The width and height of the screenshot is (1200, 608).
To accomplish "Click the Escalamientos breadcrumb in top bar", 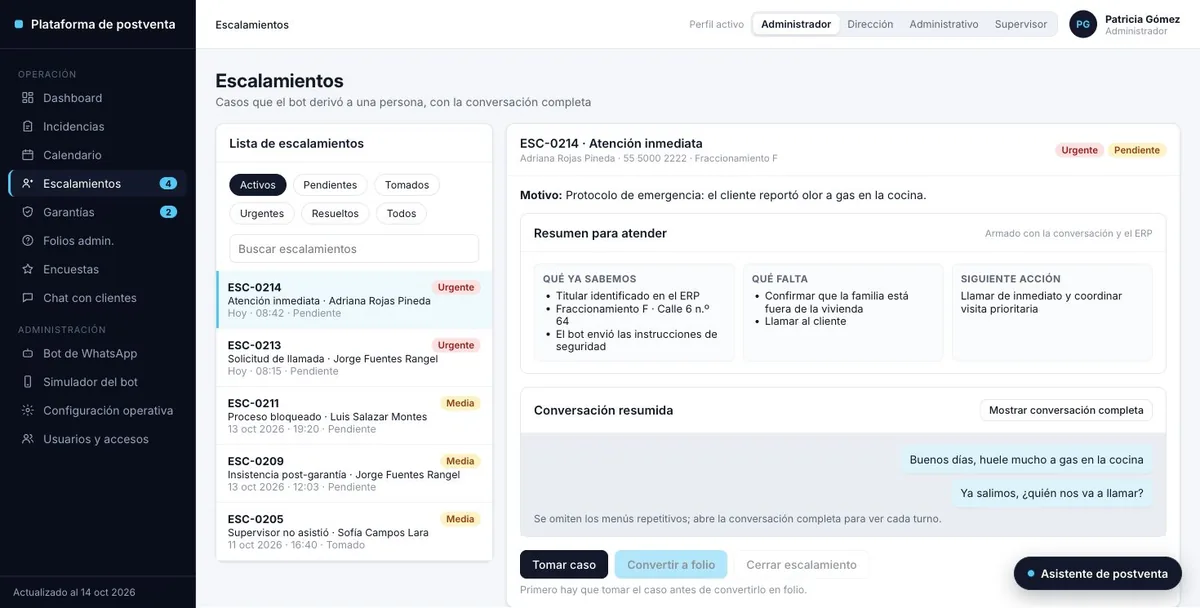I will (252, 24).
